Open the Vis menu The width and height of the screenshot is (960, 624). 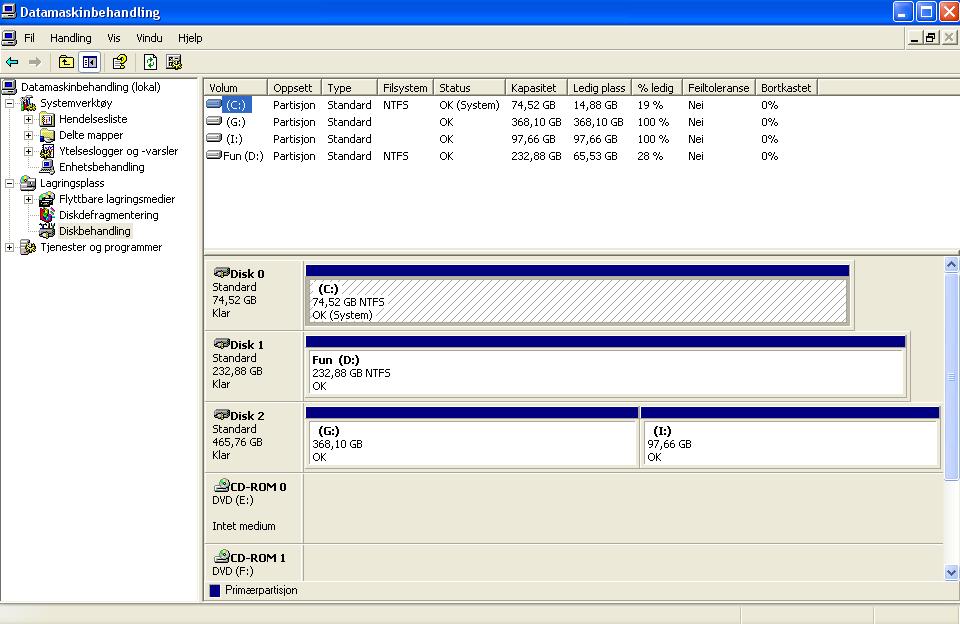click(x=114, y=38)
